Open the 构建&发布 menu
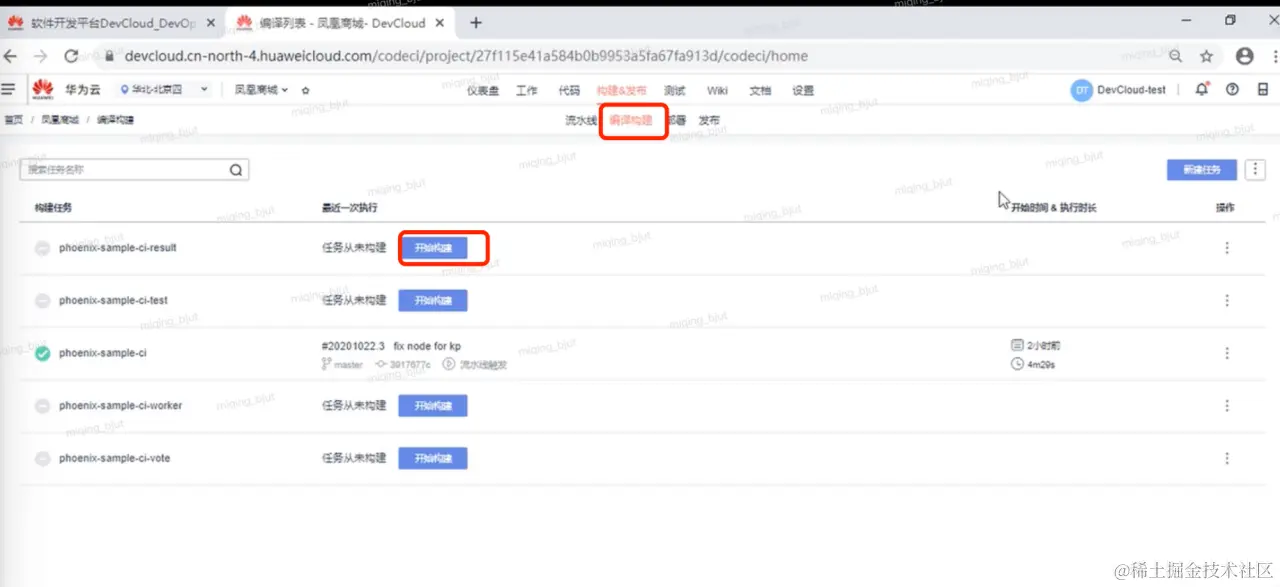Screen dimensions: 1280x587 tap(621, 90)
